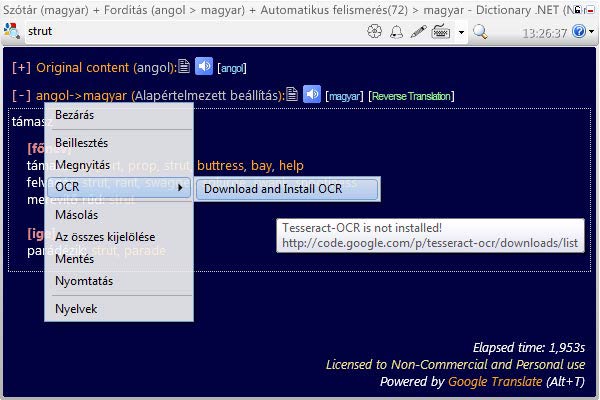Choose Másolás from the context menu
This screenshot has width=600, height=400.
pyautogui.click(x=76, y=215)
